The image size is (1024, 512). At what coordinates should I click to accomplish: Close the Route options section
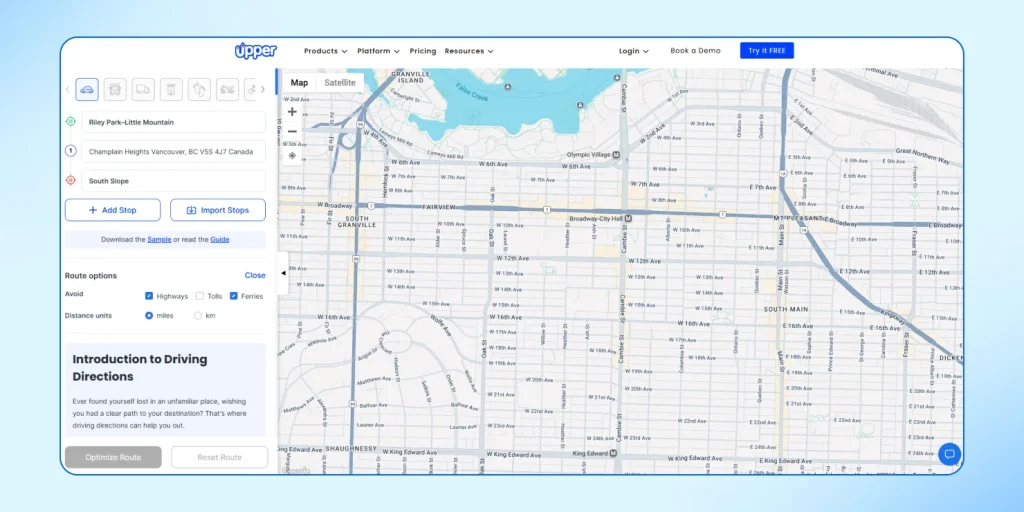coord(255,276)
